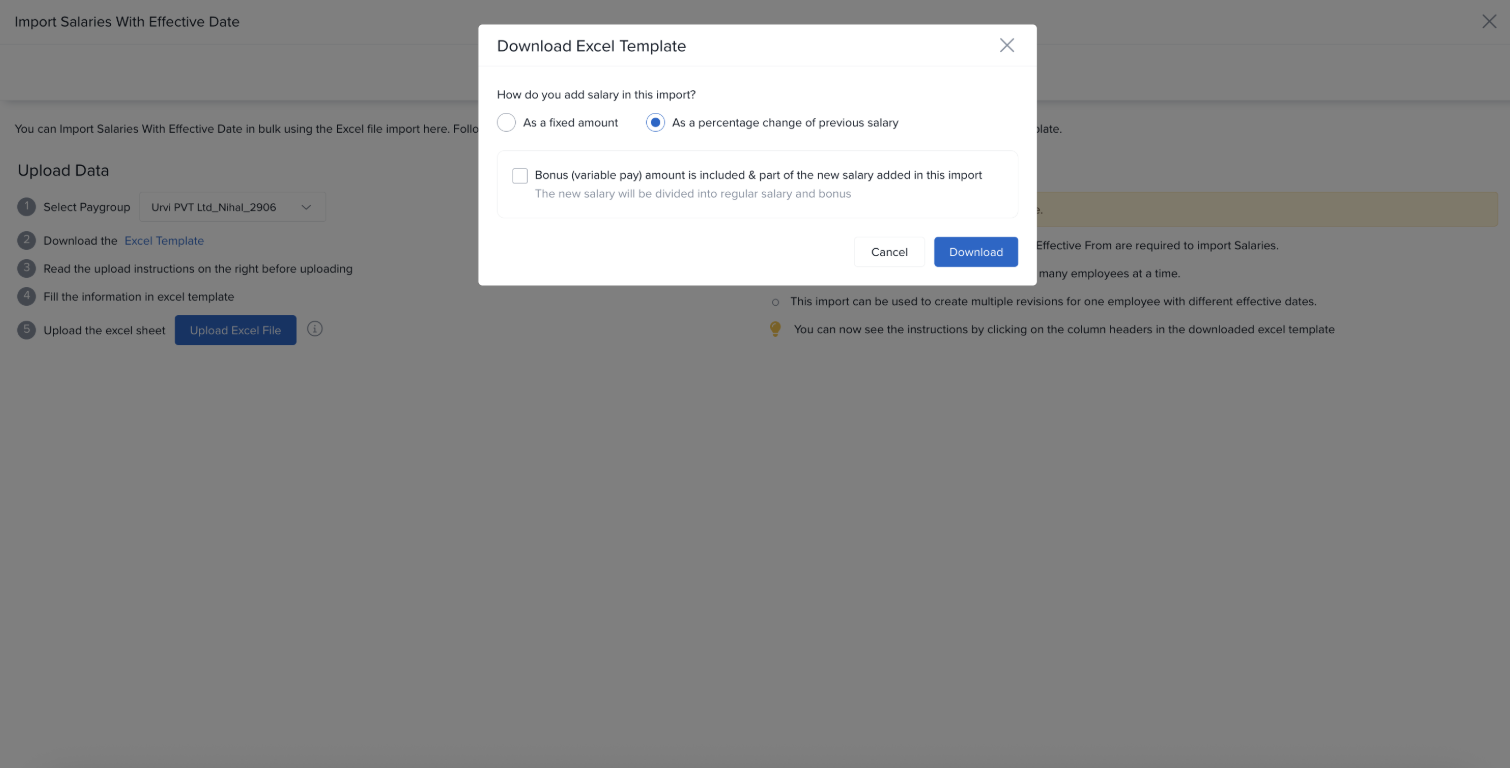
Task: Choose 'As a percentage change of previous salary'
Action: click(656, 123)
